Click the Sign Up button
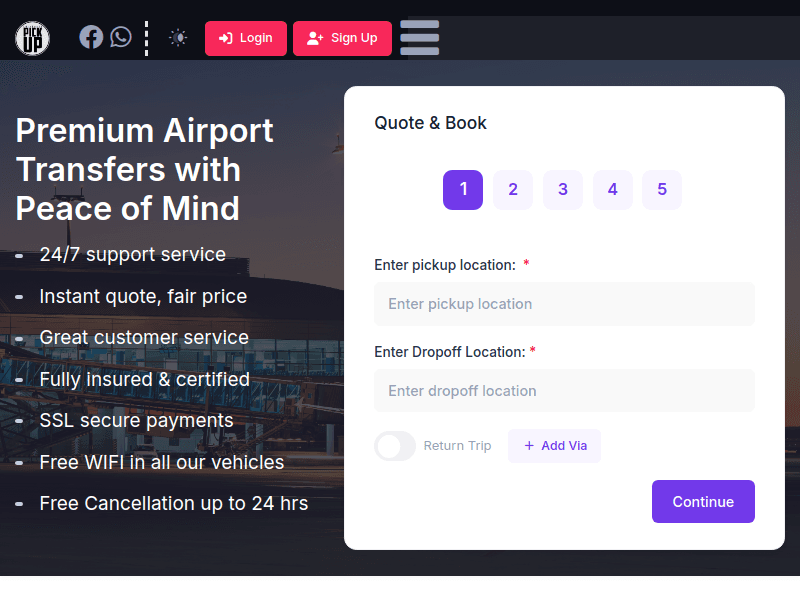 pyautogui.click(x=342, y=38)
